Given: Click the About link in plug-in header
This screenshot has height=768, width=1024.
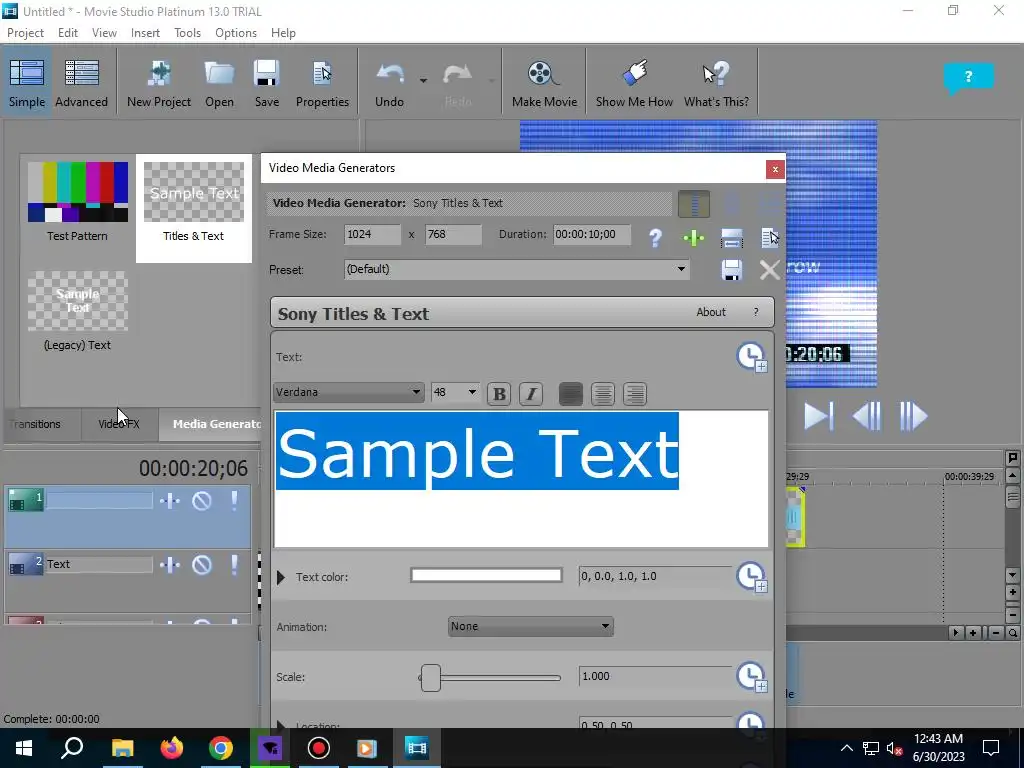Looking at the screenshot, I should point(711,312).
